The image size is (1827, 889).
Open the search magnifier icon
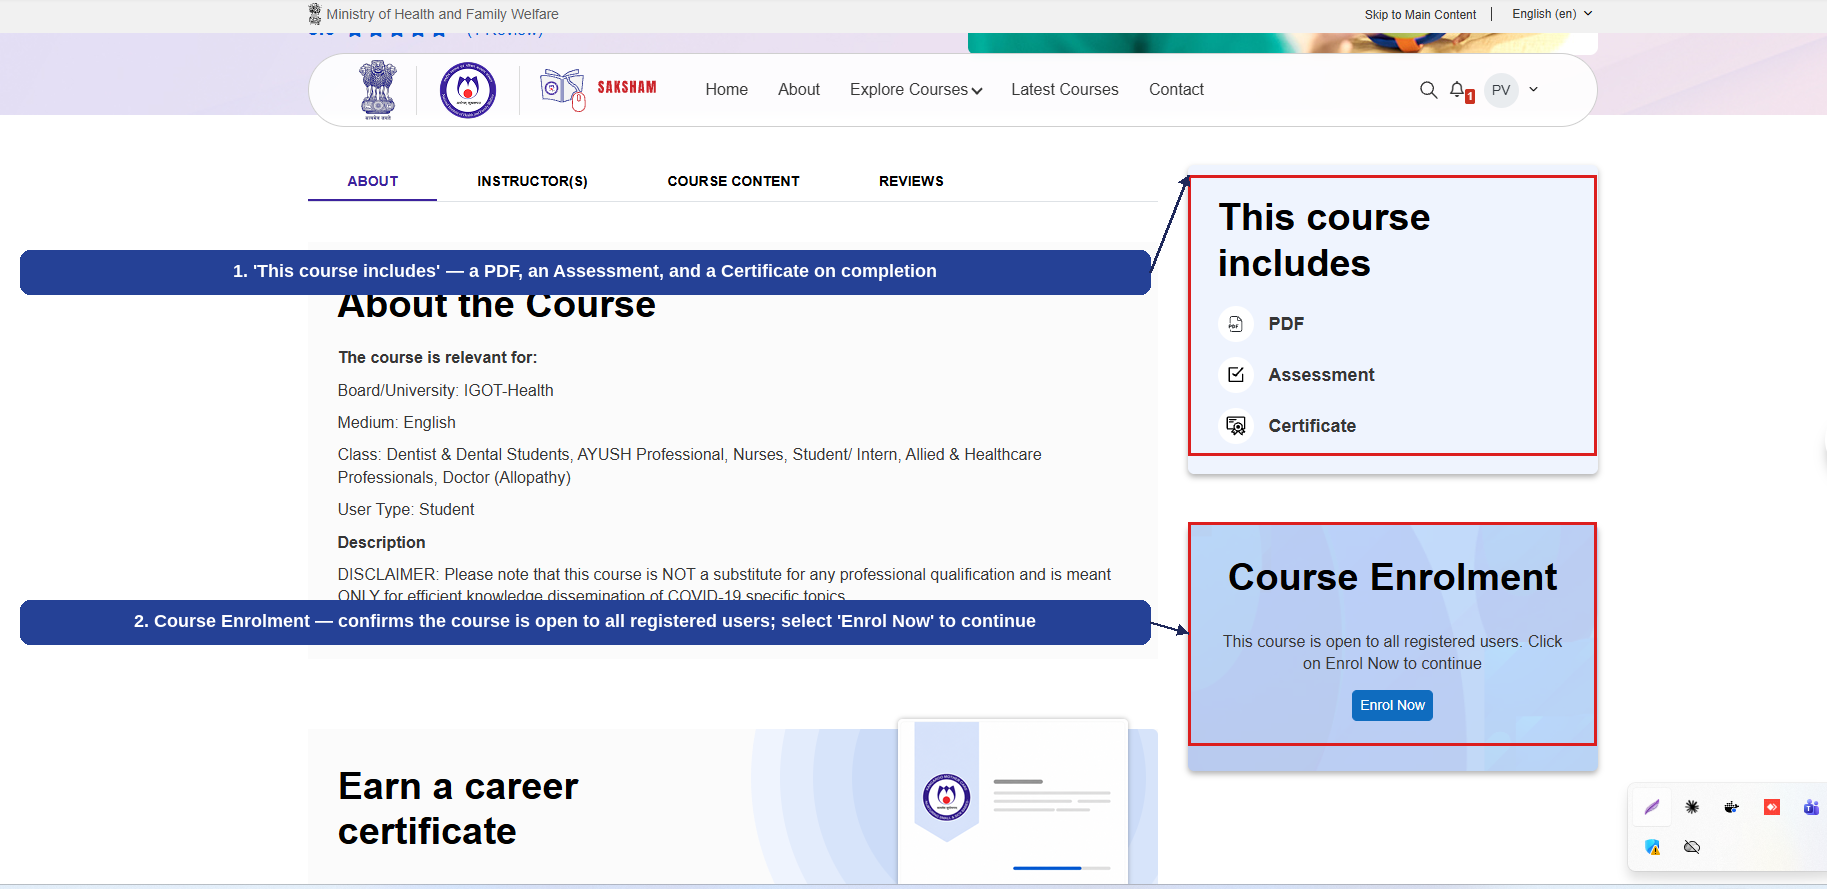1428,90
